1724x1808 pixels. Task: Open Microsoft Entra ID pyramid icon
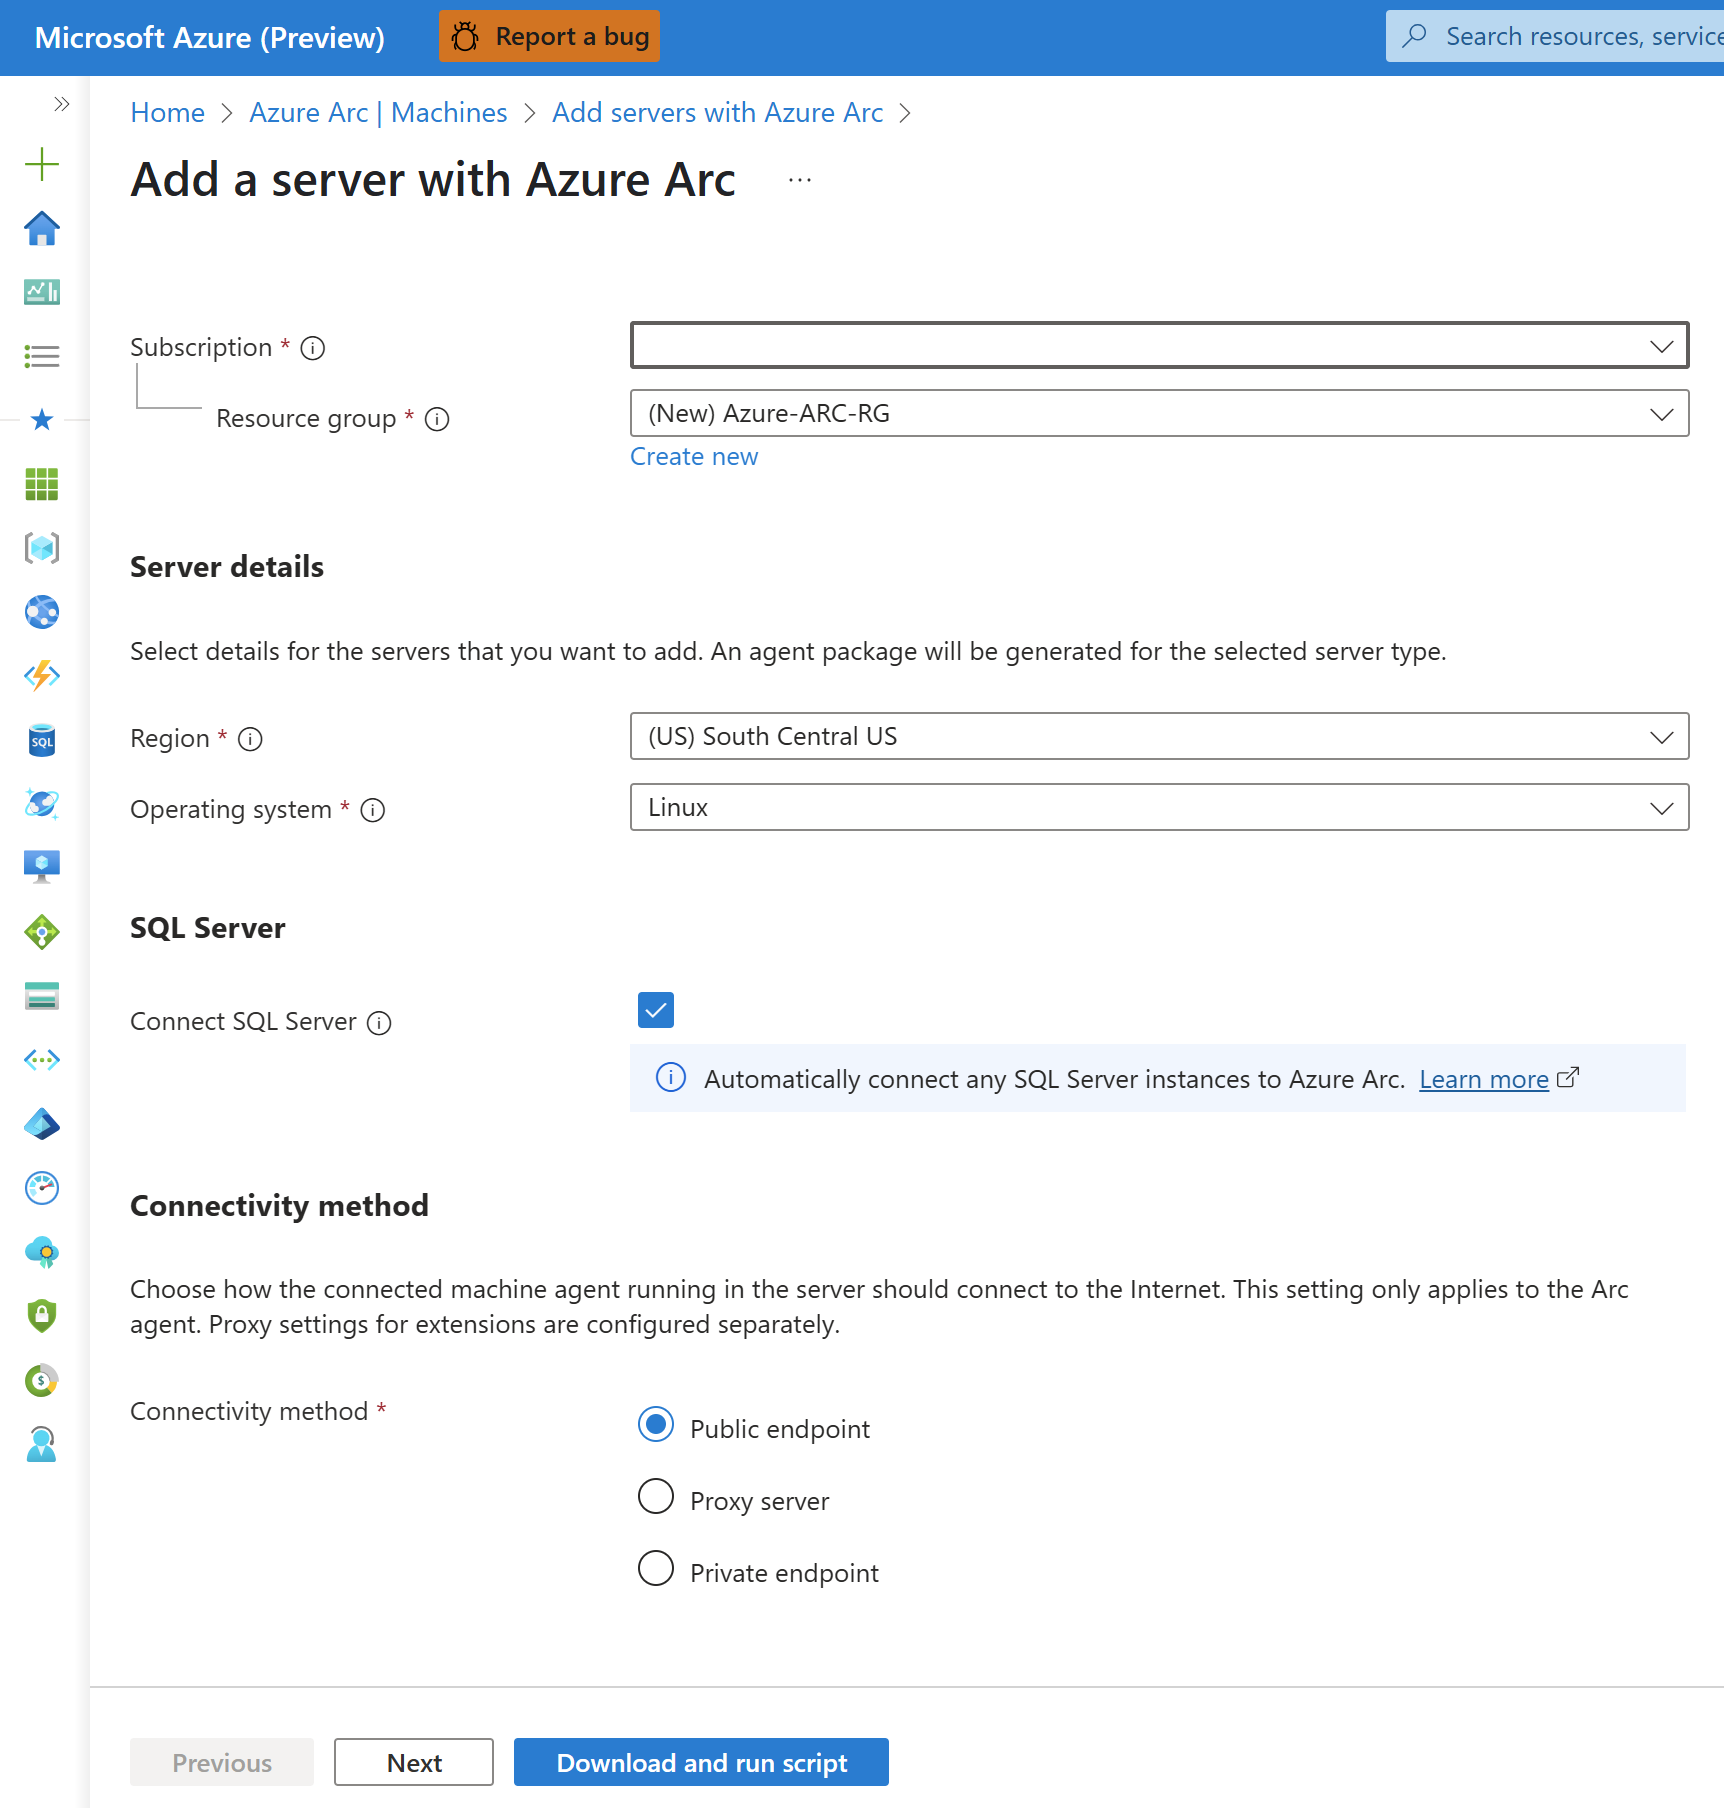[42, 1124]
